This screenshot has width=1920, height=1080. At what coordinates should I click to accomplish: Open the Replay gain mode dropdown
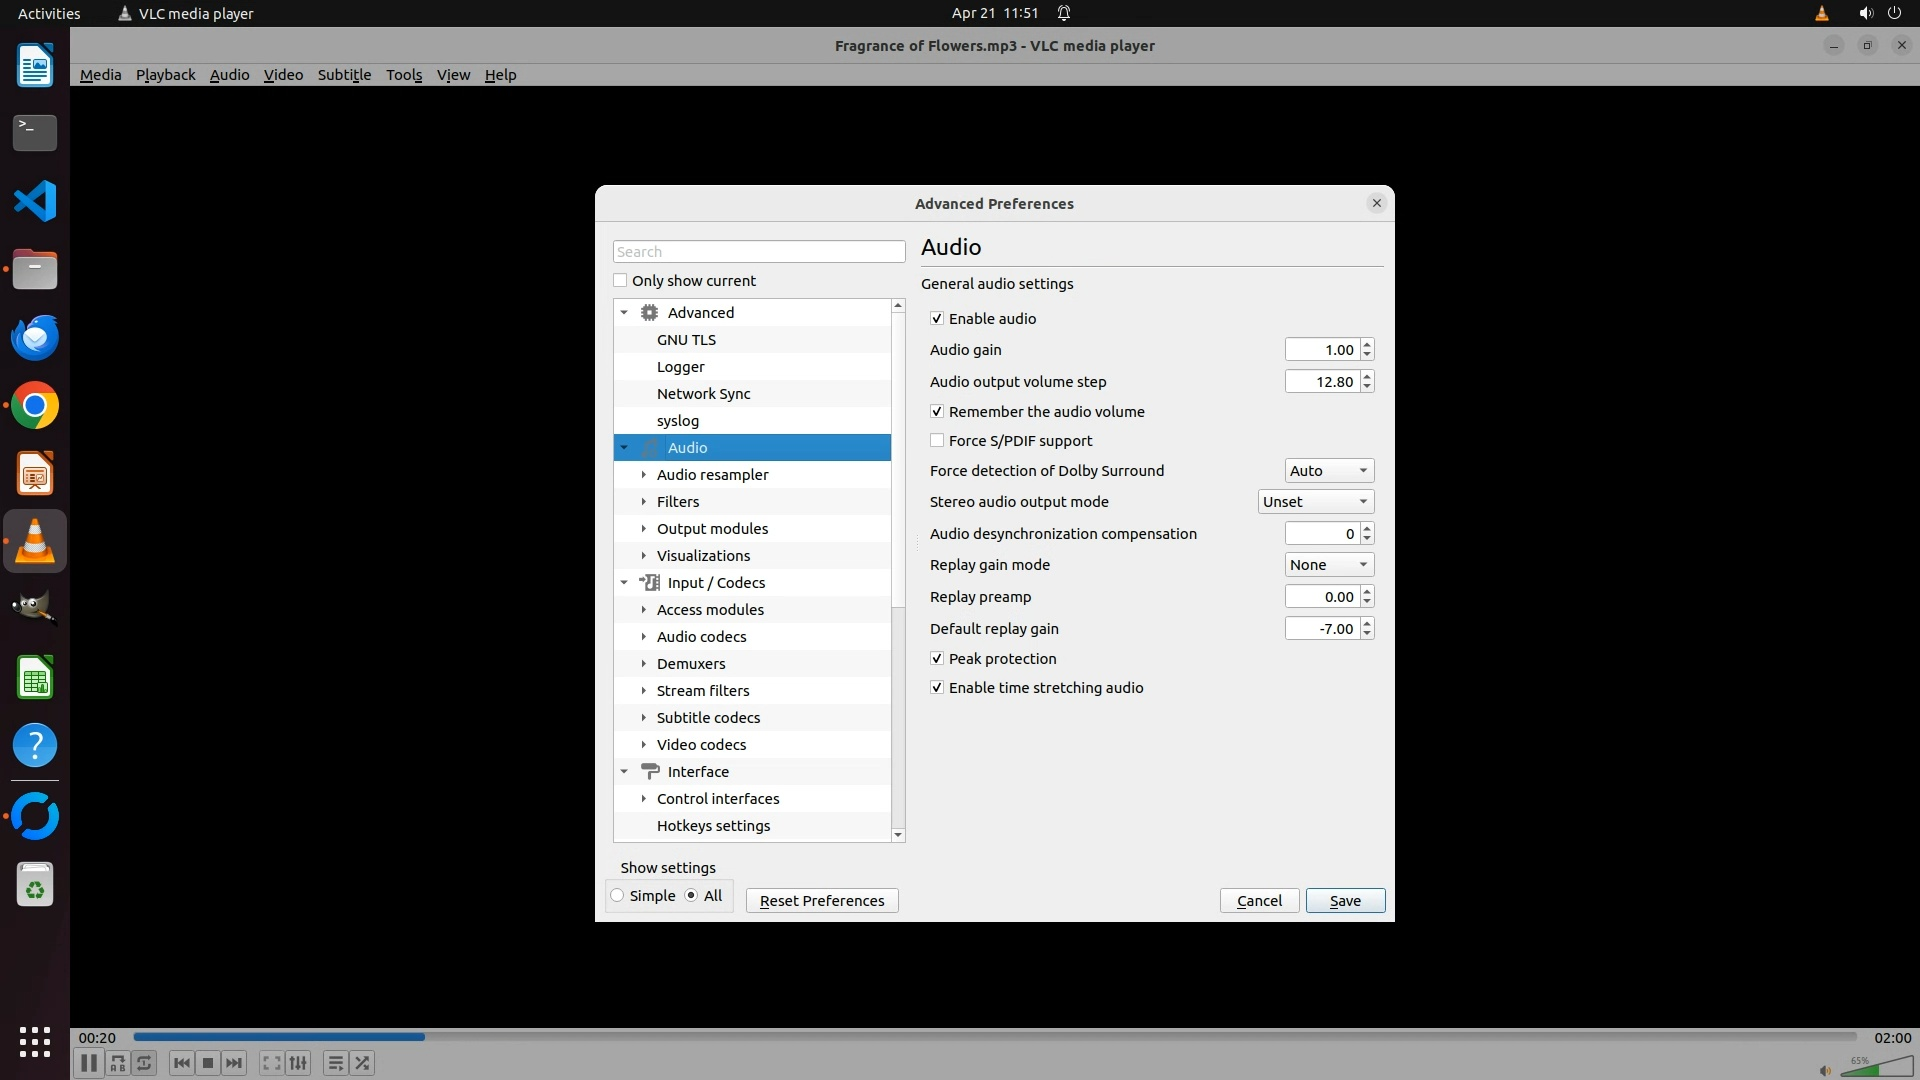[1328, 565]
